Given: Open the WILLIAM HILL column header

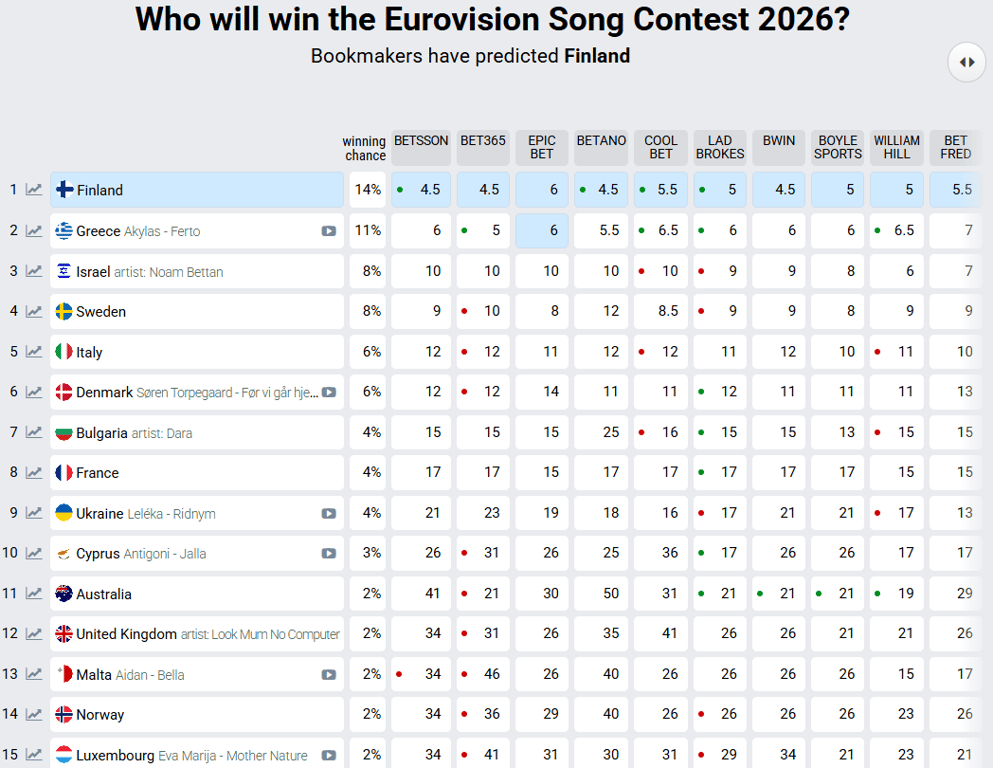Looking at the screenshot, I should (897, 147).
